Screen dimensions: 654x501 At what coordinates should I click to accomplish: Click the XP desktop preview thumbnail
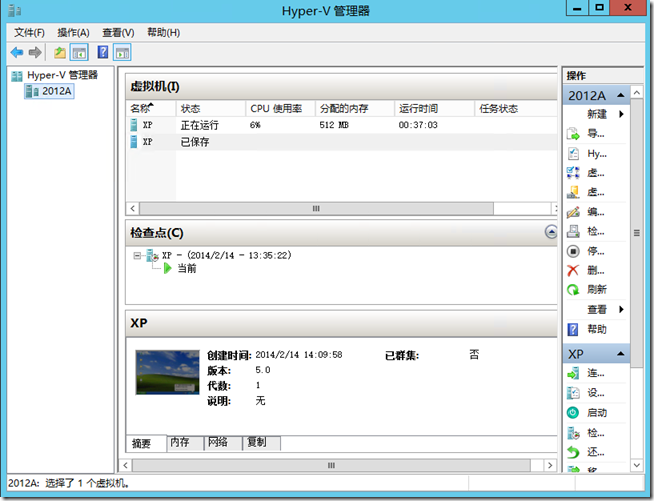[x=167, y=372]
